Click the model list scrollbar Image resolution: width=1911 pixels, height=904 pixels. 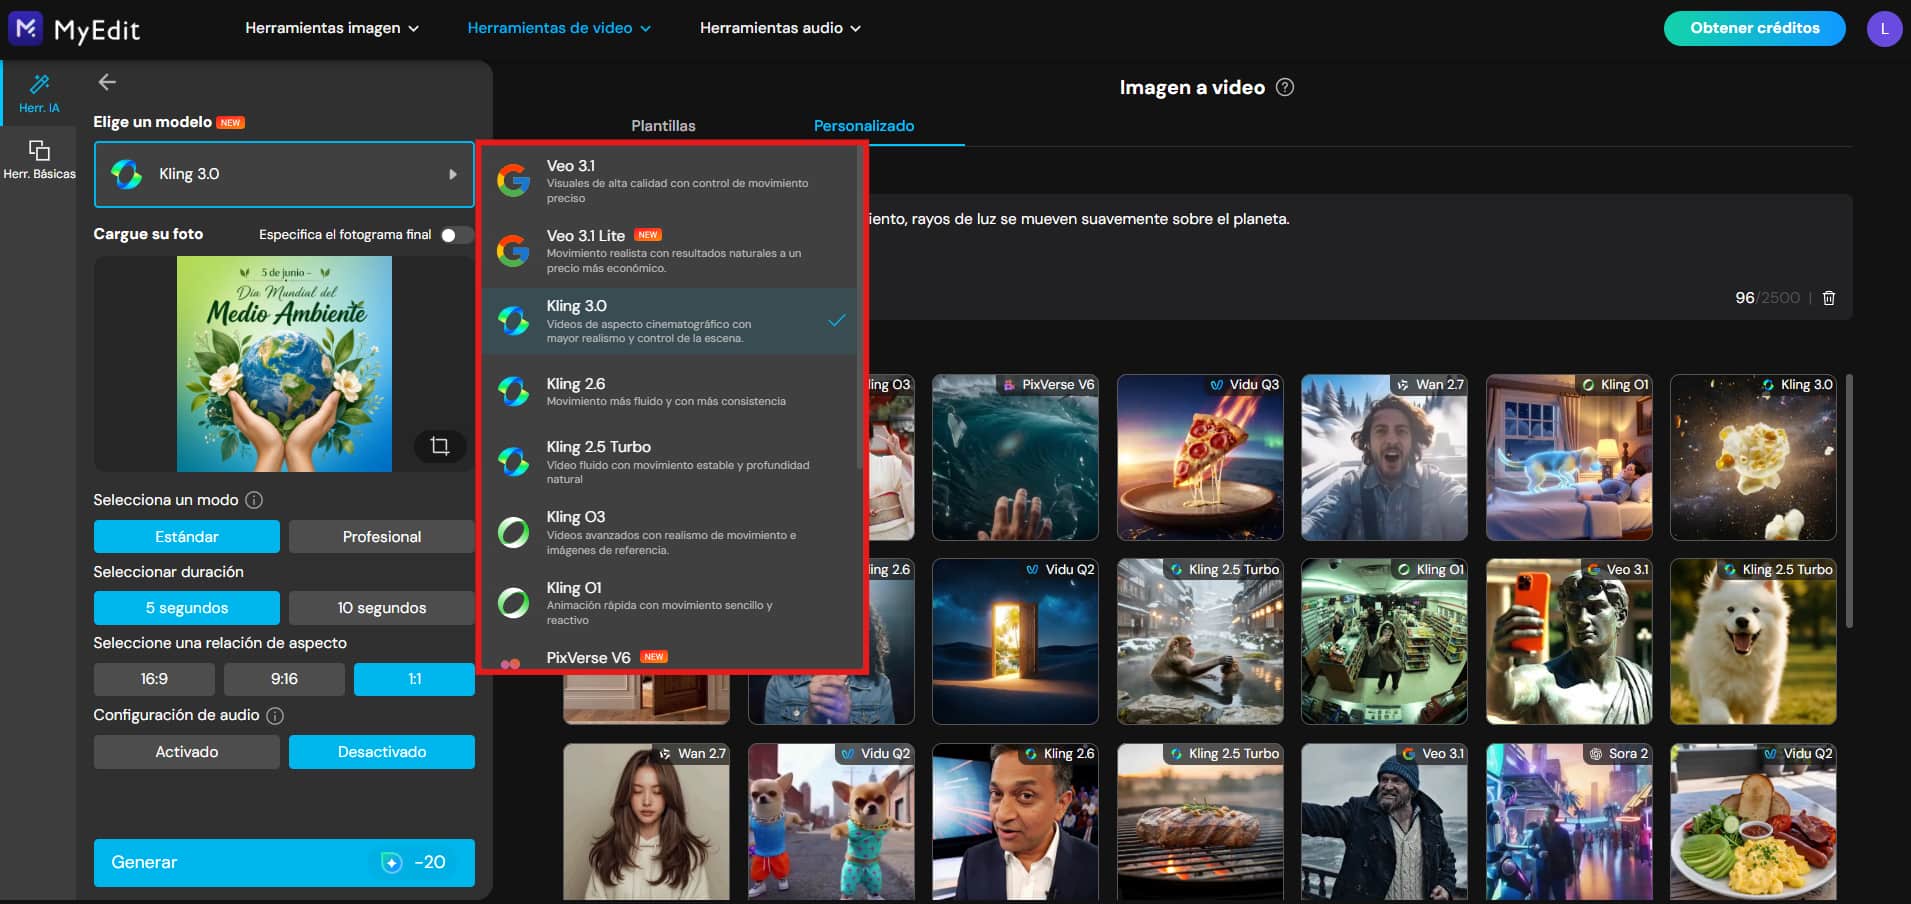[860, 310]
